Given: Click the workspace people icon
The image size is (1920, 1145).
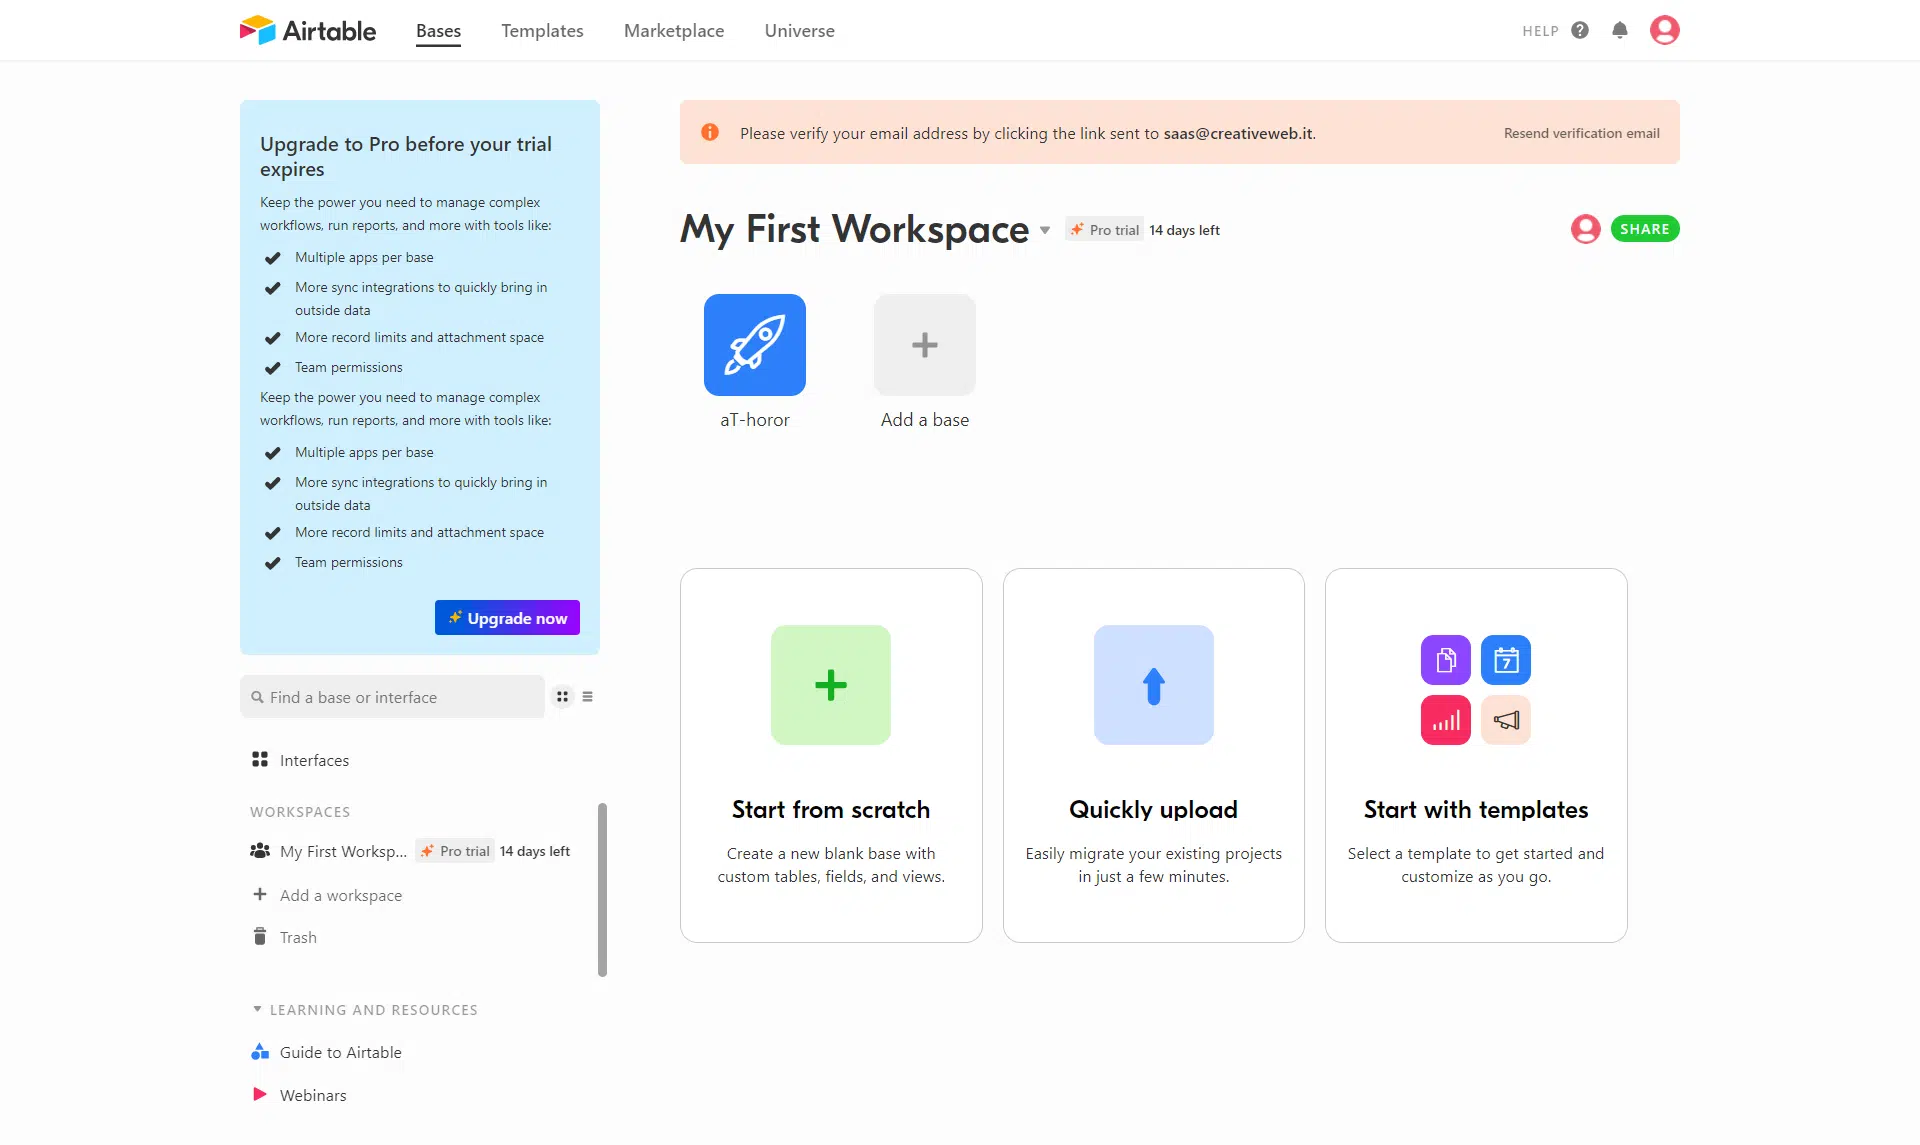Looking at the screenshot, I should click(x=260, y=851).
